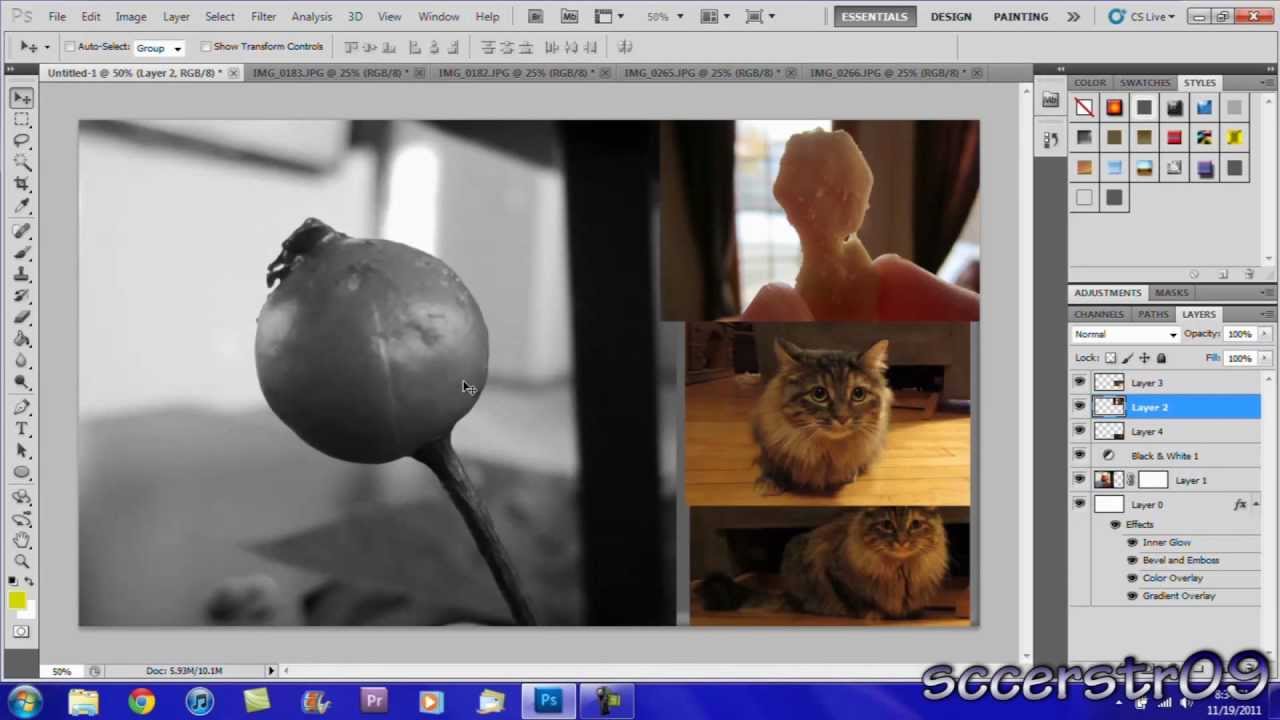Click the Essentials workspace button
The image size is (1280, 720).
[874, 17]
